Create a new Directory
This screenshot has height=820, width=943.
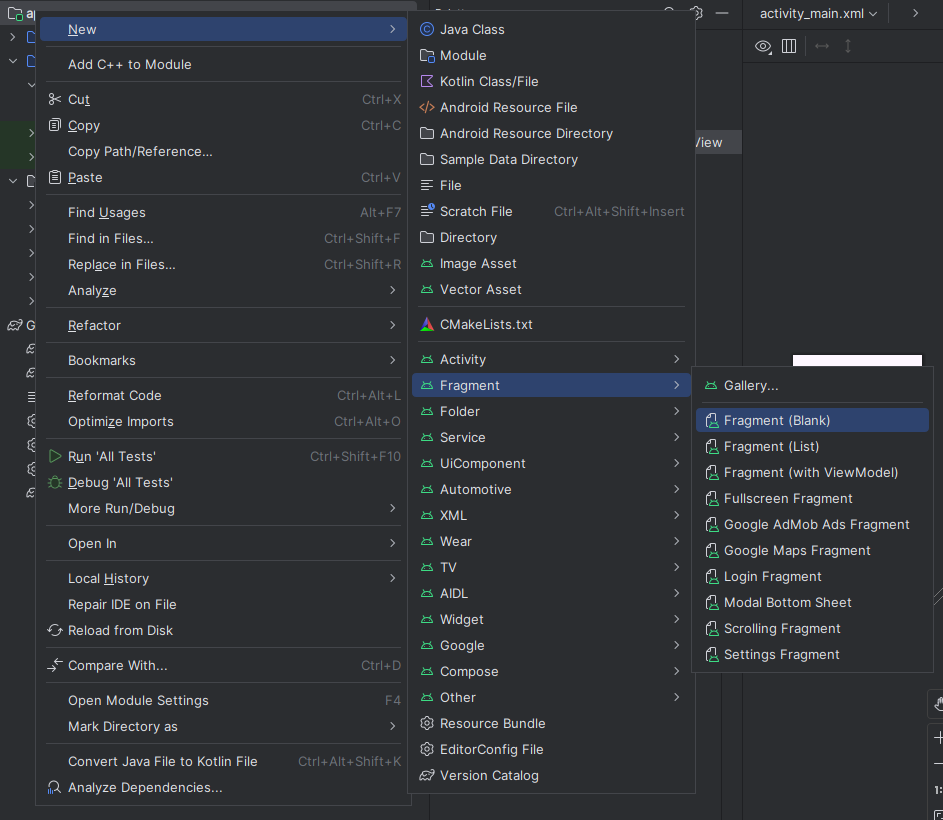pos(550,238)
